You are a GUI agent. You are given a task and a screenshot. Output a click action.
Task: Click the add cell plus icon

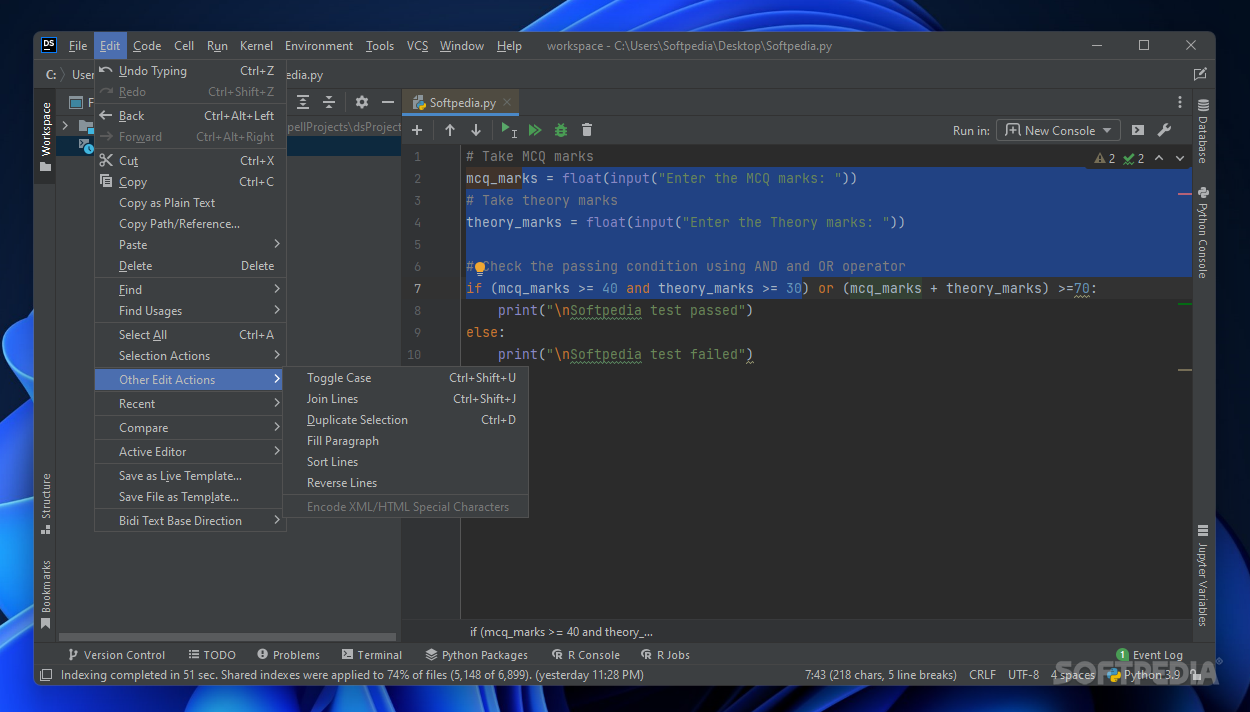417,130
